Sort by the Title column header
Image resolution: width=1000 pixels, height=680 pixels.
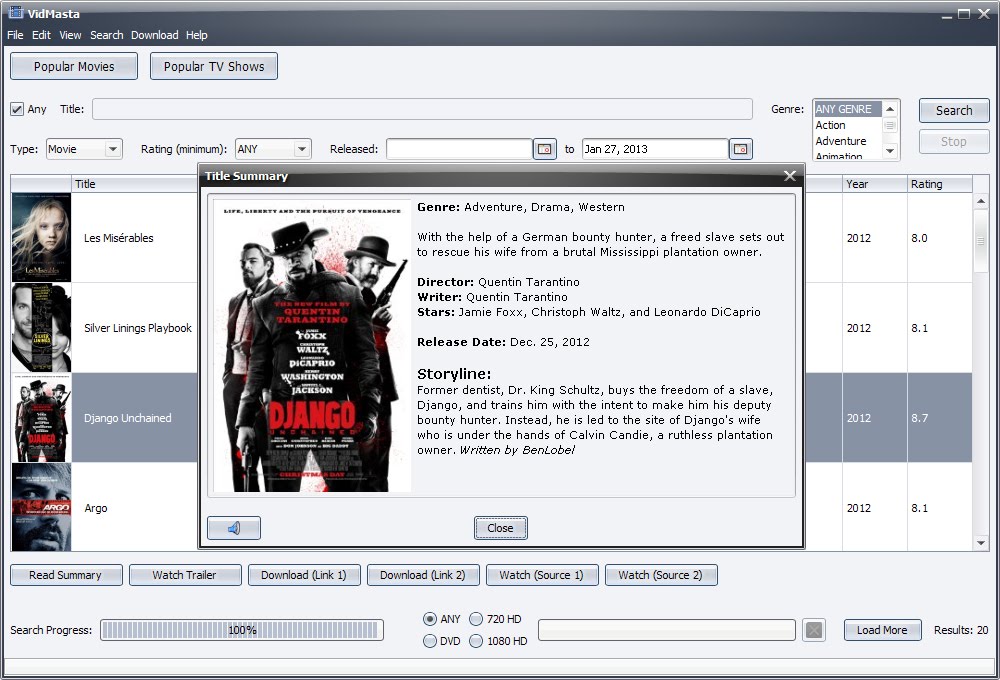[85, 184]
